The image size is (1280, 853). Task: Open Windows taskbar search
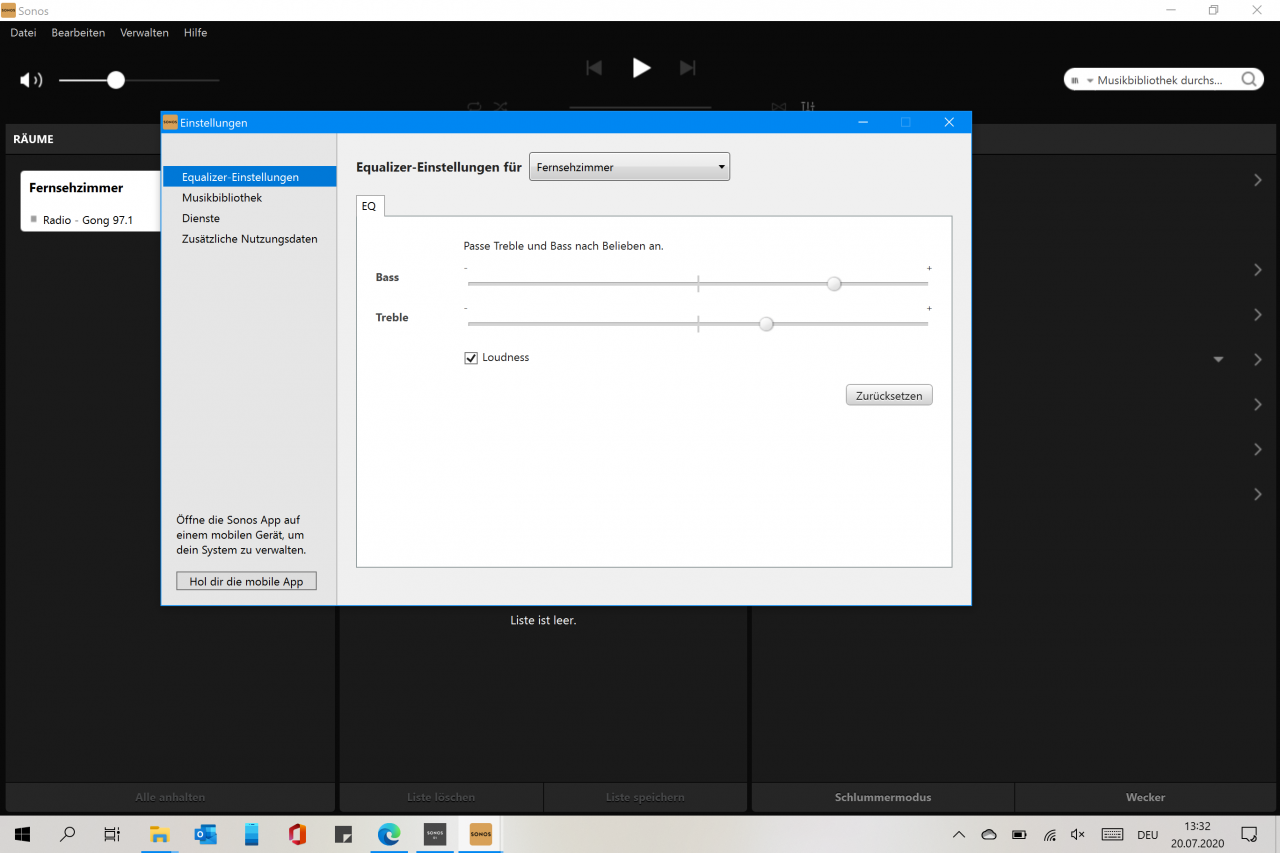click(68, 834)
